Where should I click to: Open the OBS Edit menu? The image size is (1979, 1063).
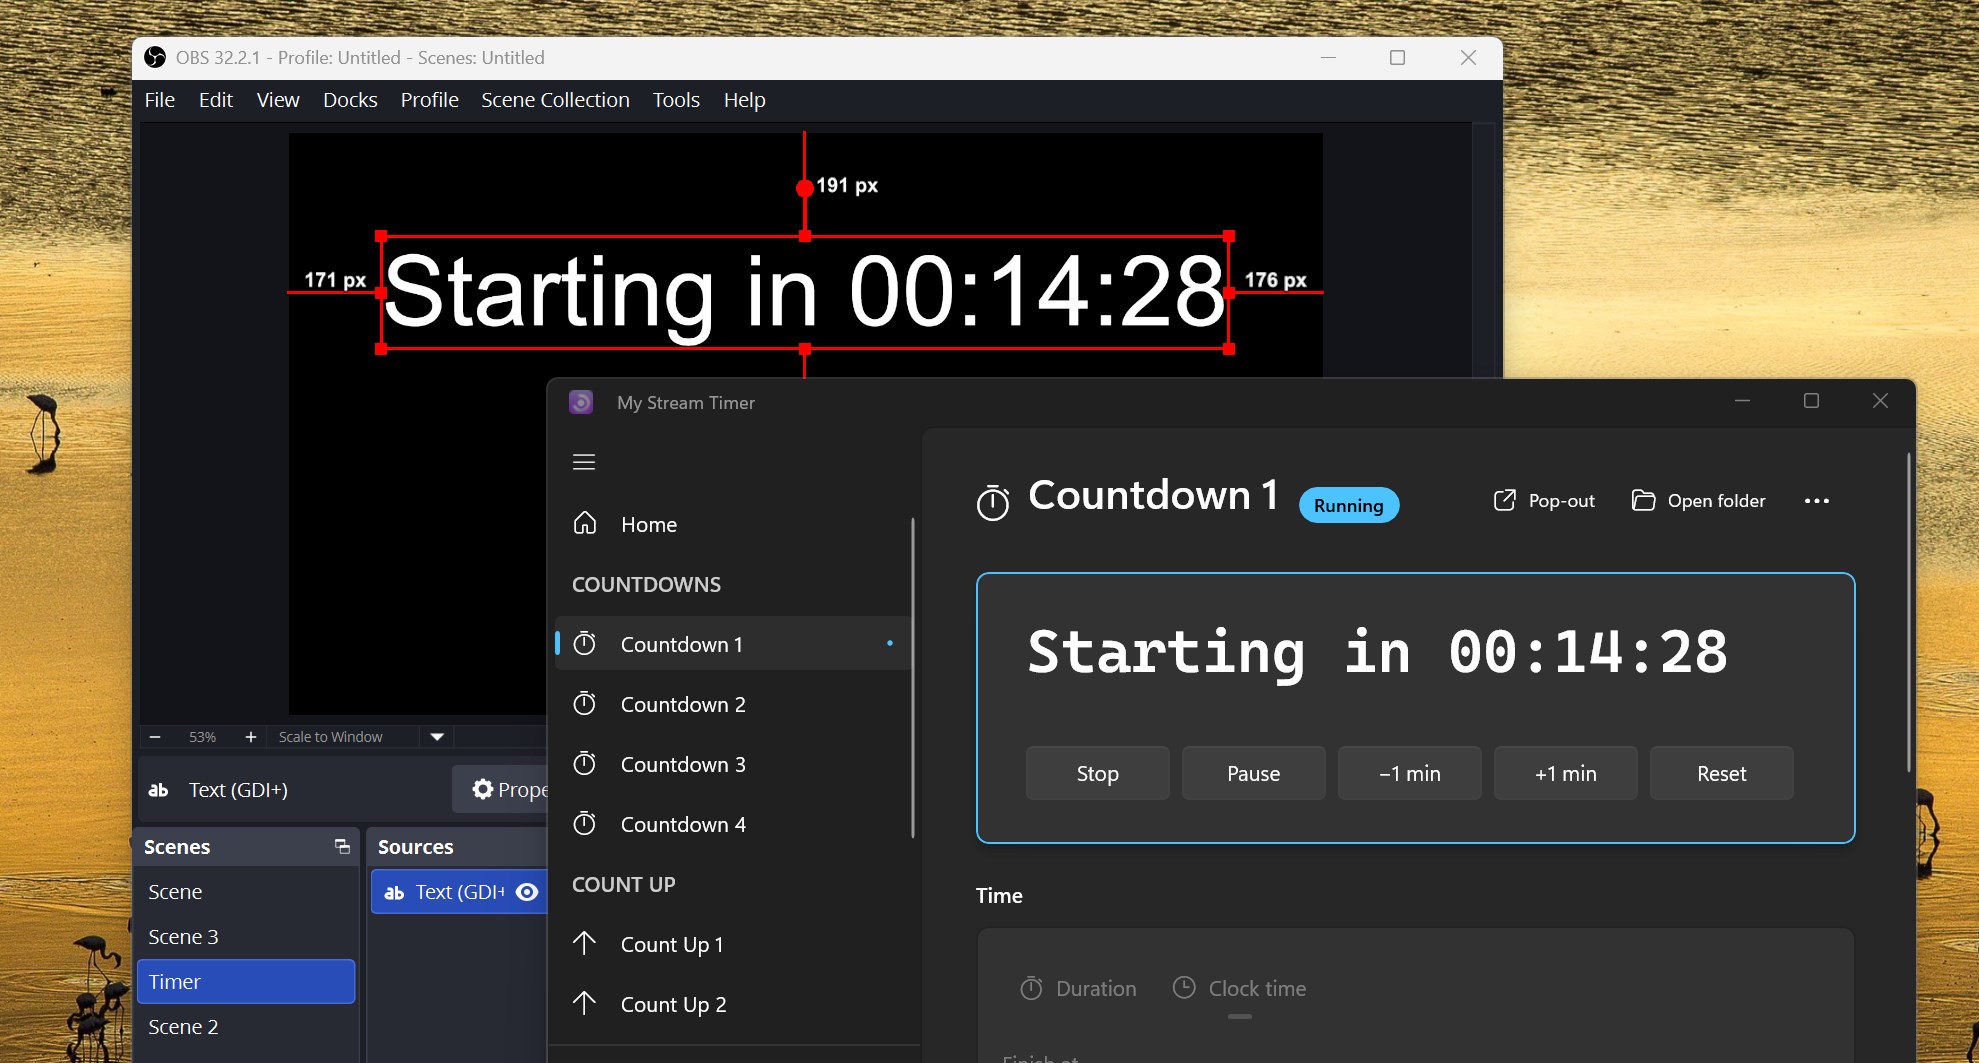click(x=215, y=100)
